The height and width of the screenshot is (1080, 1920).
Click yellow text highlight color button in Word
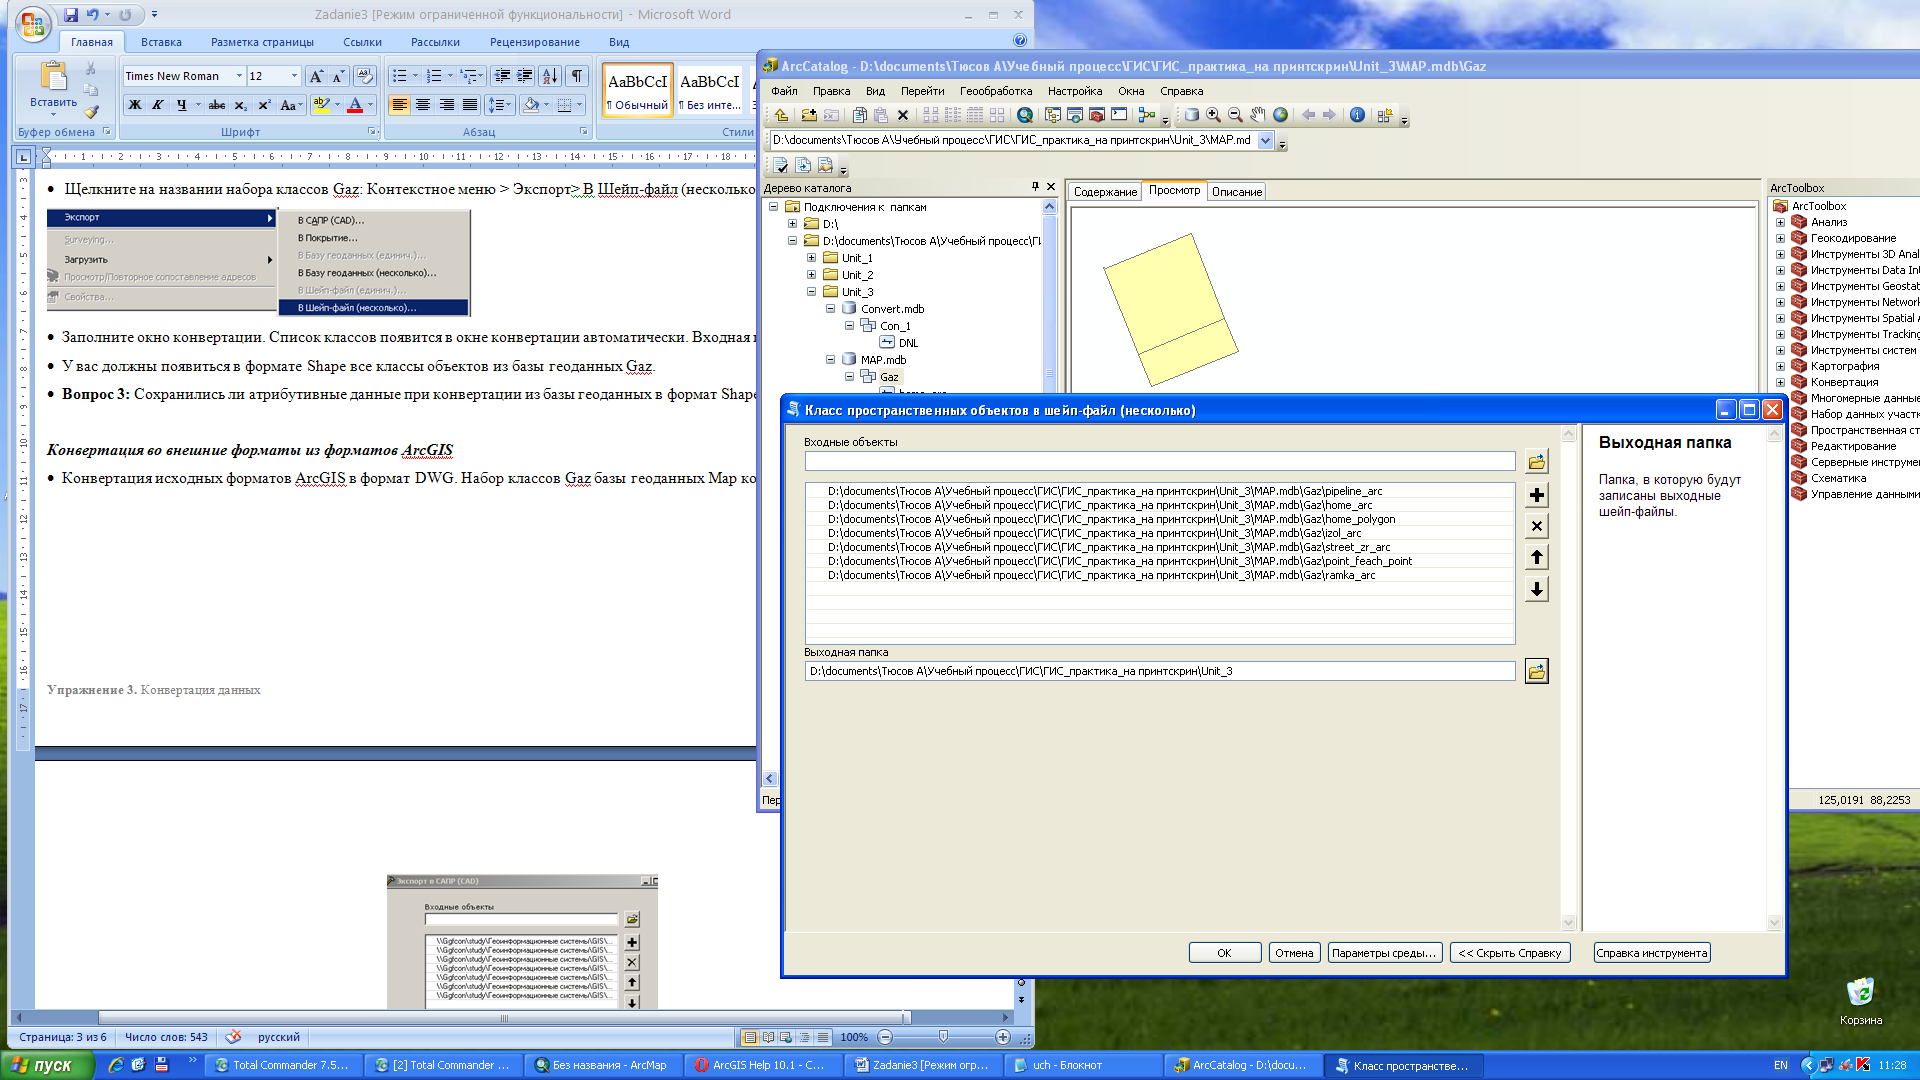[321, 105]
